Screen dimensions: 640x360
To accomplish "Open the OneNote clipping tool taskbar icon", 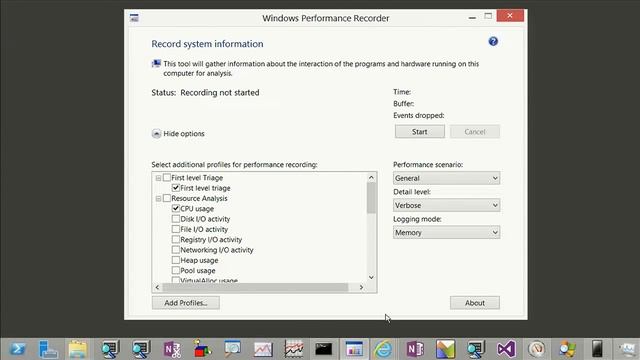I will (172, 349).
